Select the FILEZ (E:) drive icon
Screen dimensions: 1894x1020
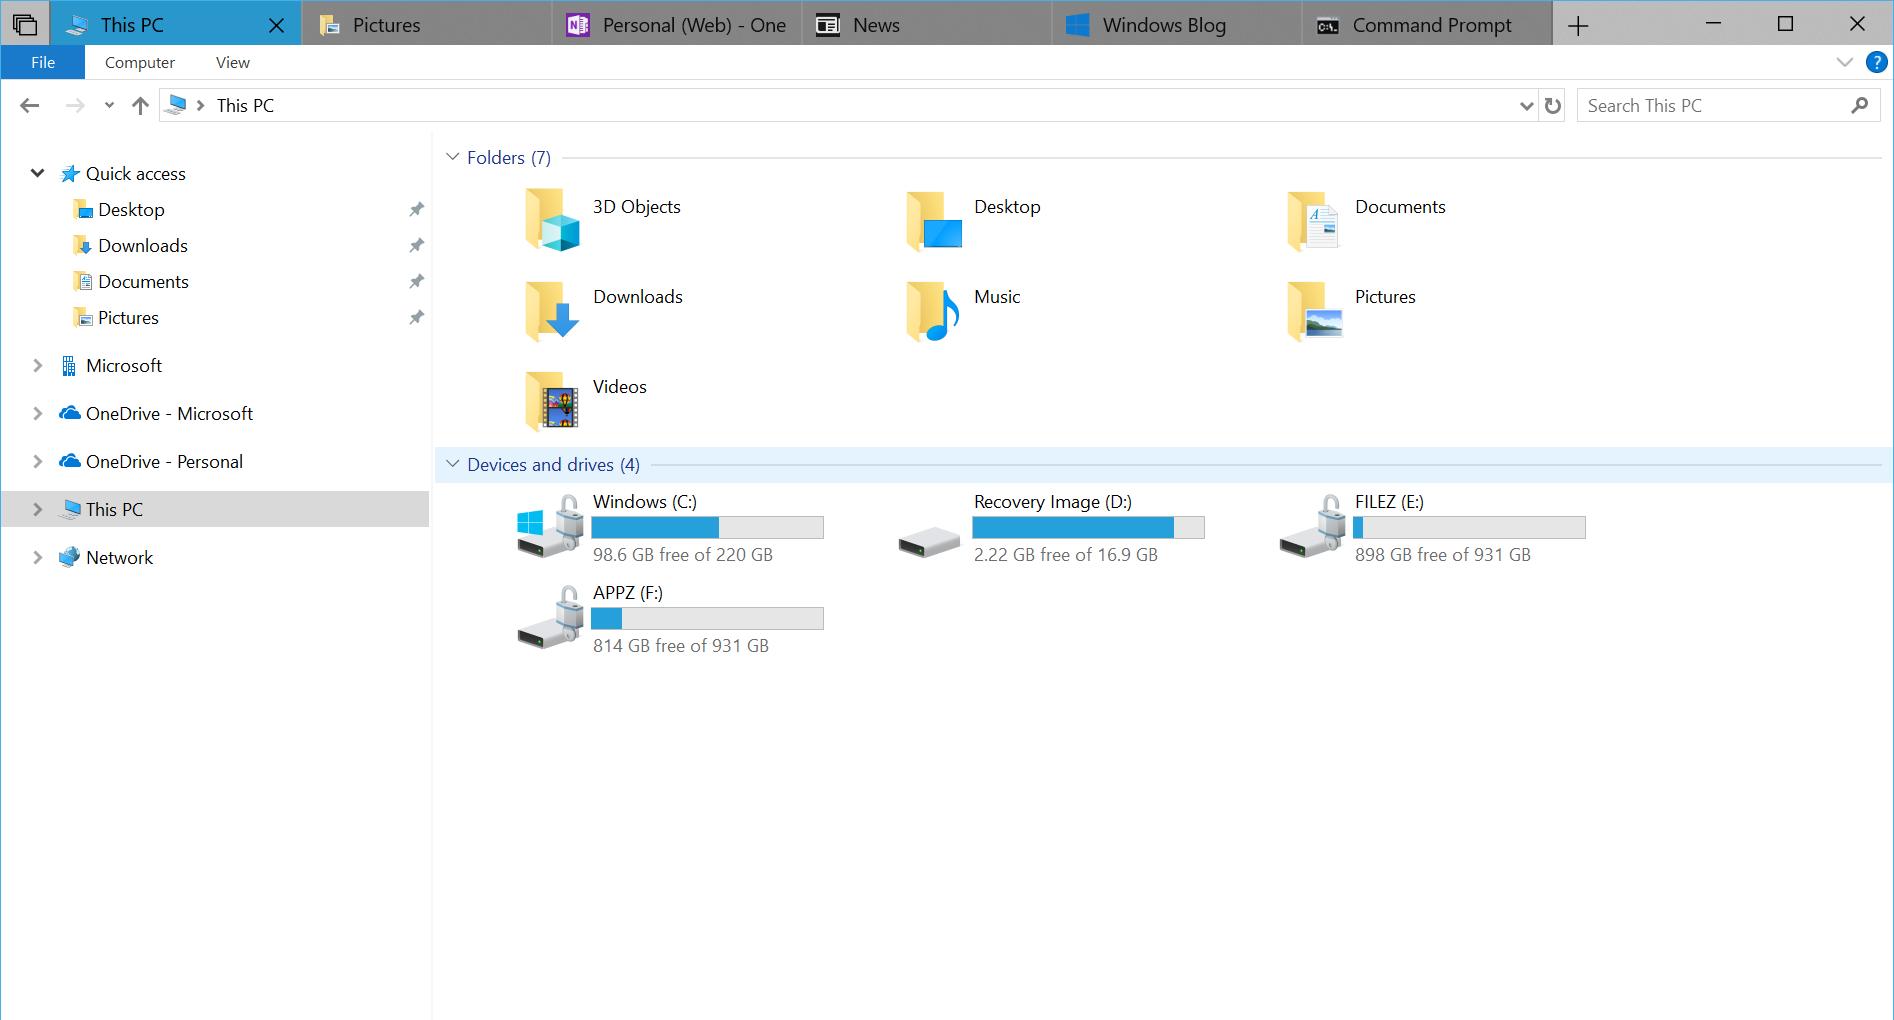pos(1313,527)
